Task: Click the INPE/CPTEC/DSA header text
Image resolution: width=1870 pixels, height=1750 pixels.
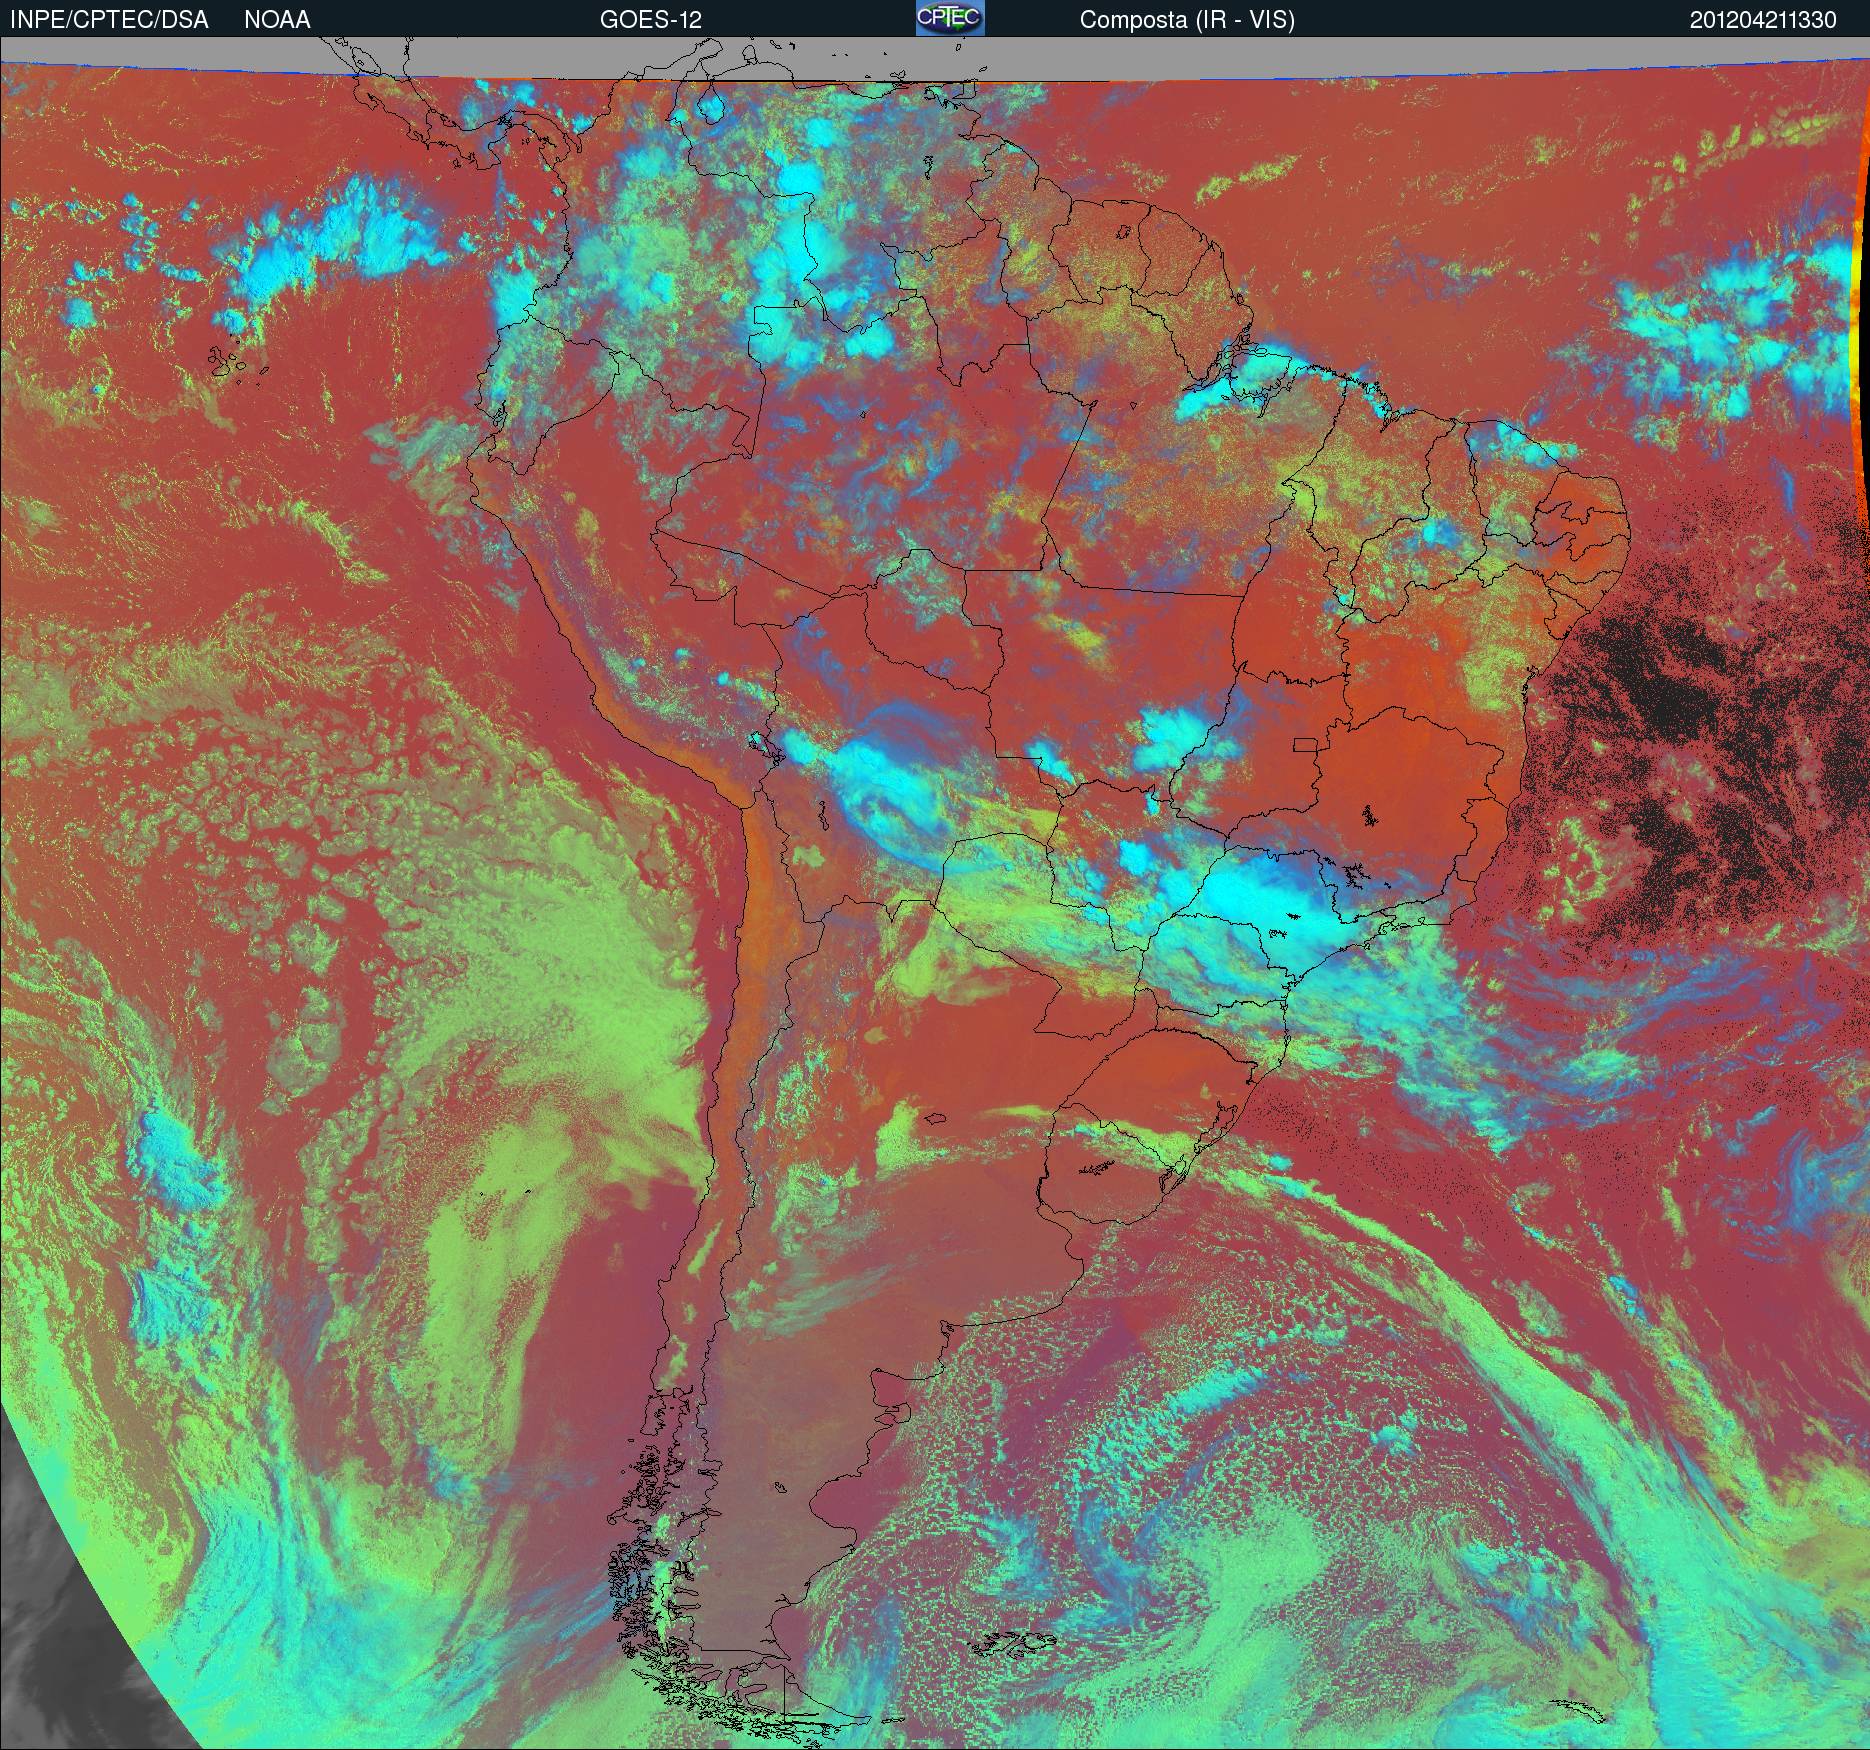Action: tap(109, 20)
